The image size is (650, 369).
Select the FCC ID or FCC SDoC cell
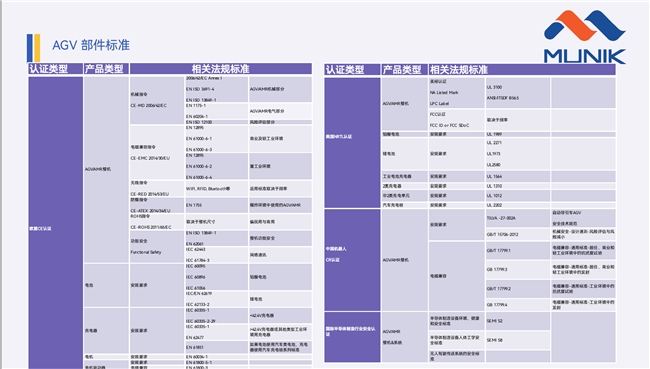pyautogui.click(x=449, y=125)
